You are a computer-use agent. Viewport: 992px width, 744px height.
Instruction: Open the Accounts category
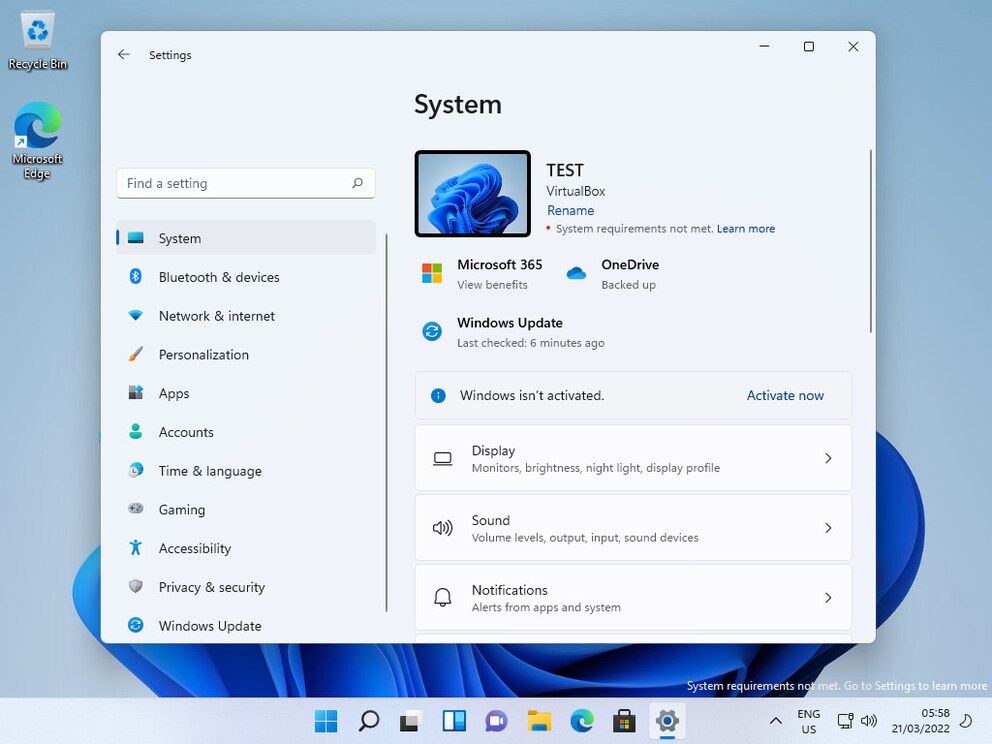point(246,431)
